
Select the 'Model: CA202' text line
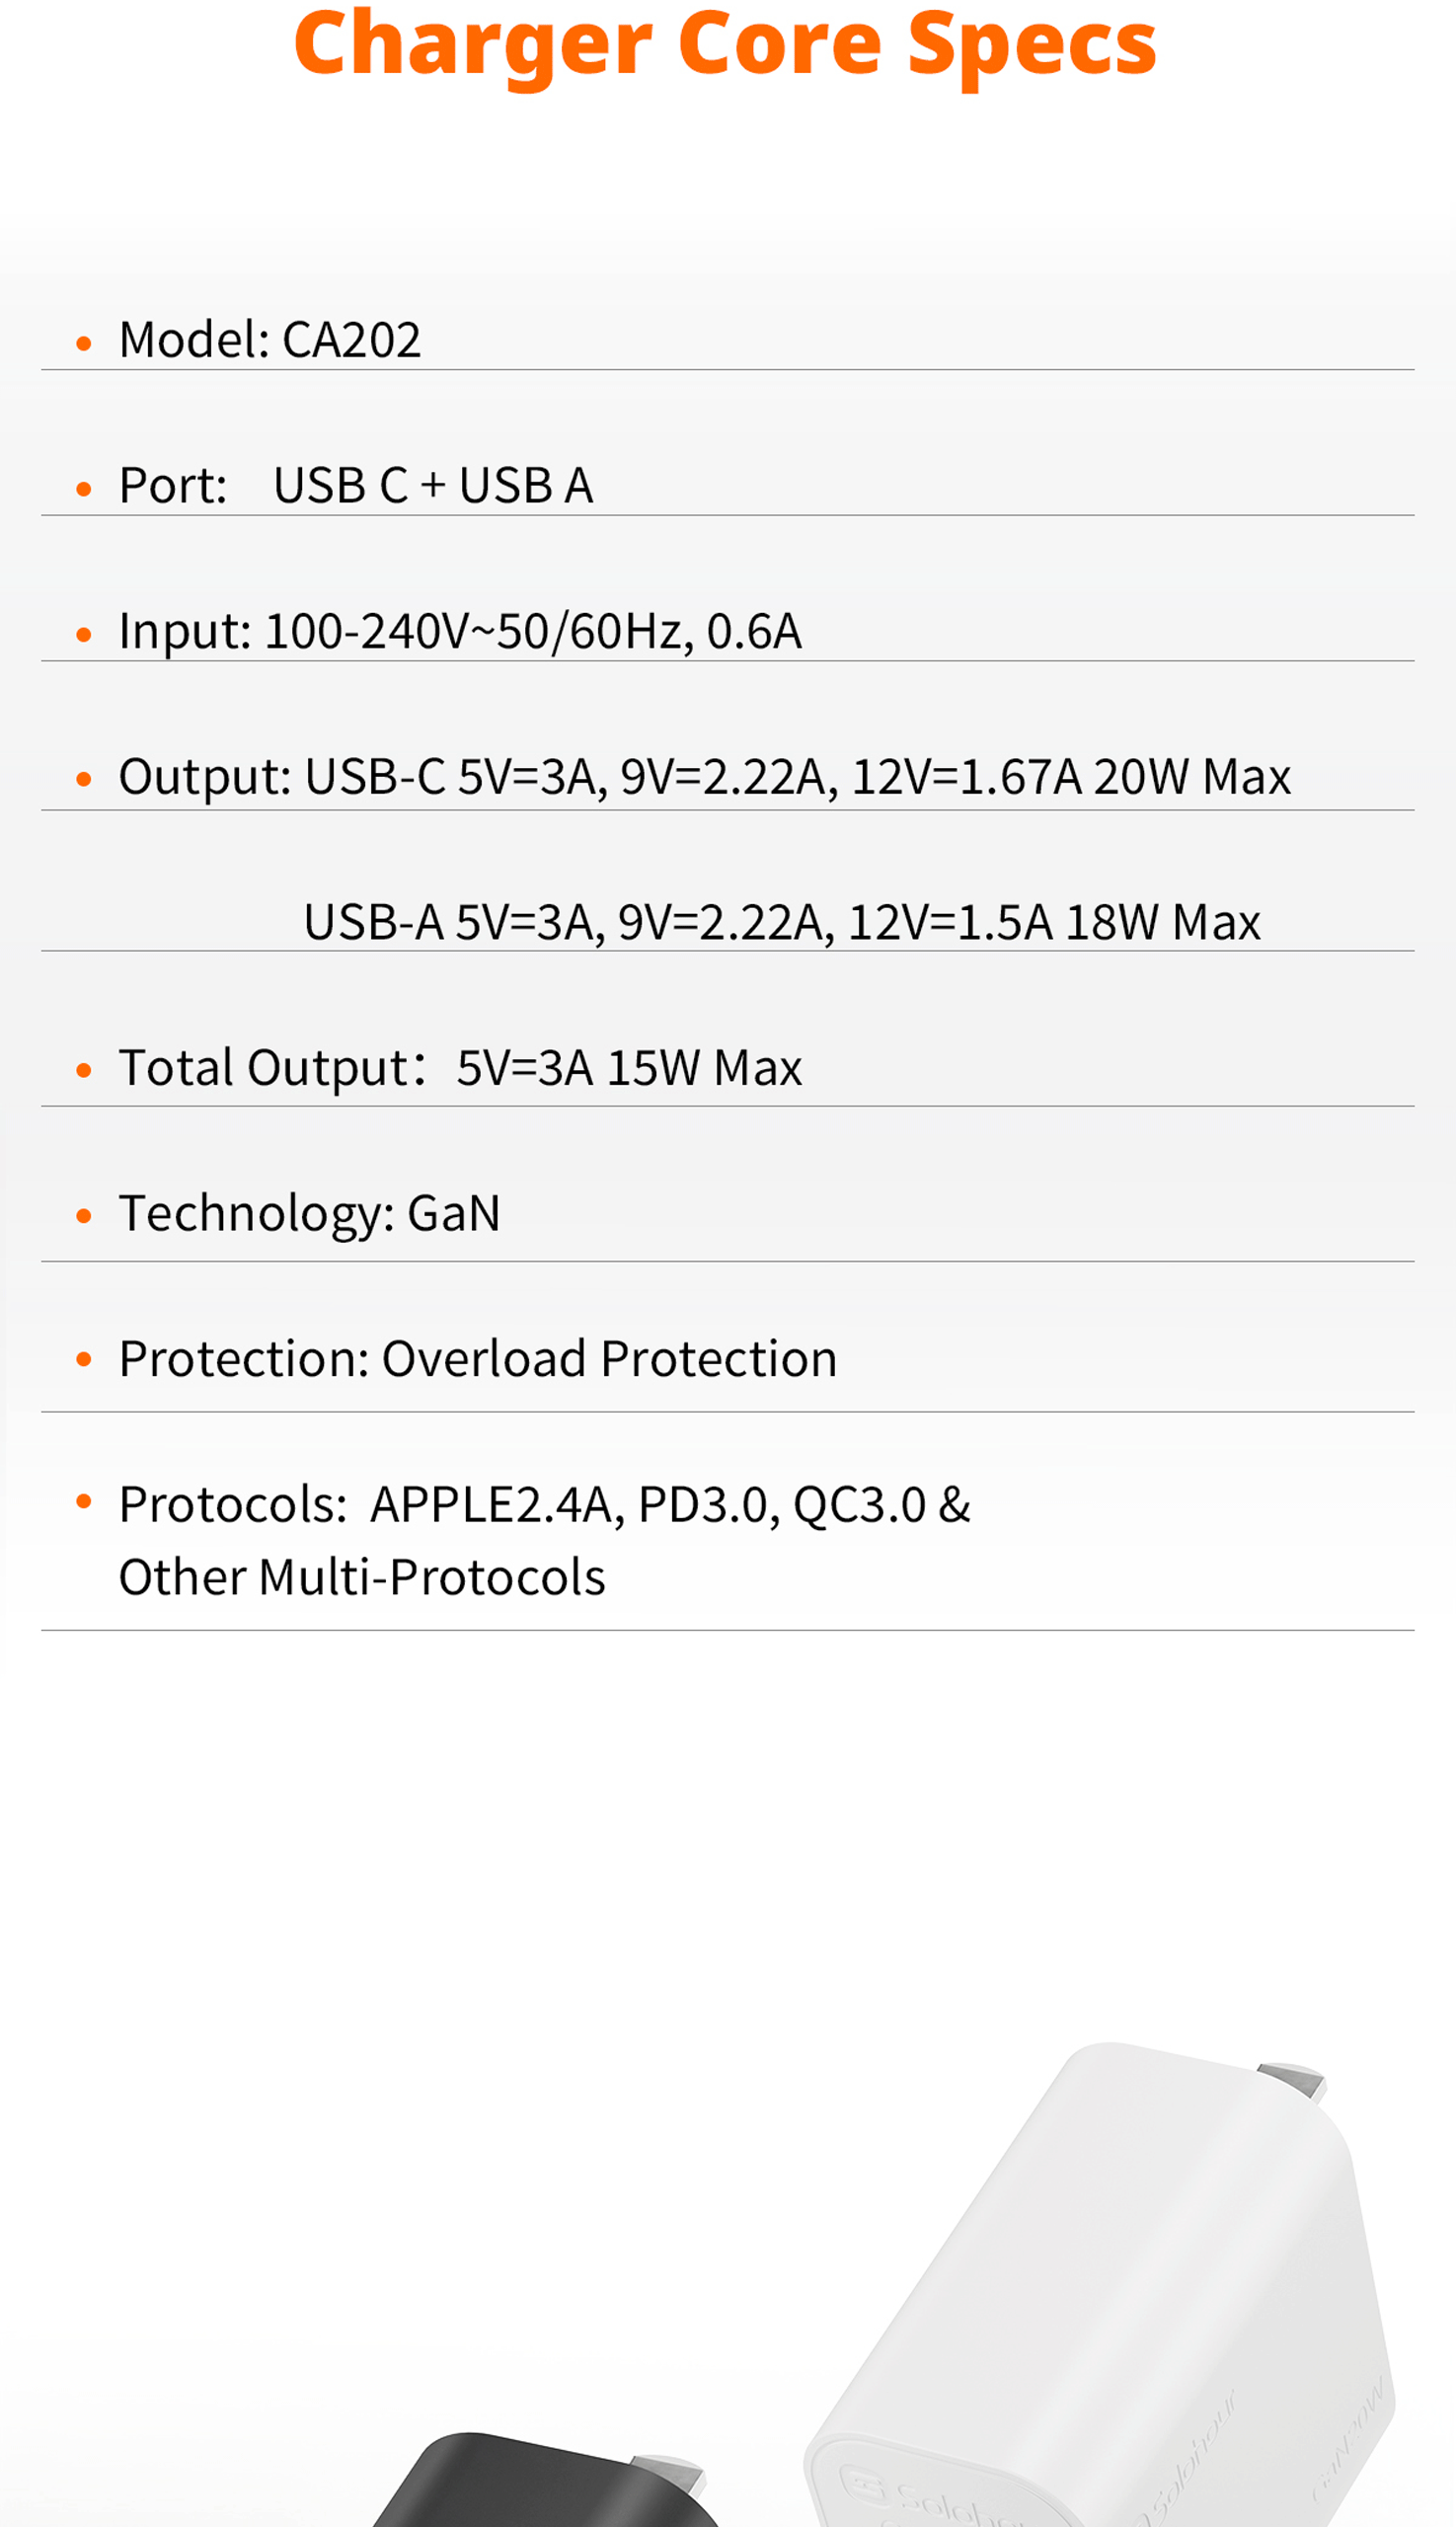coord(270,340)
